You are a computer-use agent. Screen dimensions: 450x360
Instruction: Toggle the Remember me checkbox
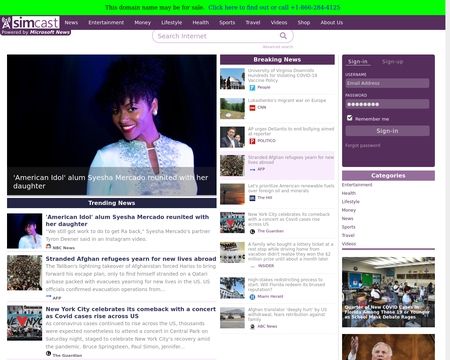tap(349, 118)
